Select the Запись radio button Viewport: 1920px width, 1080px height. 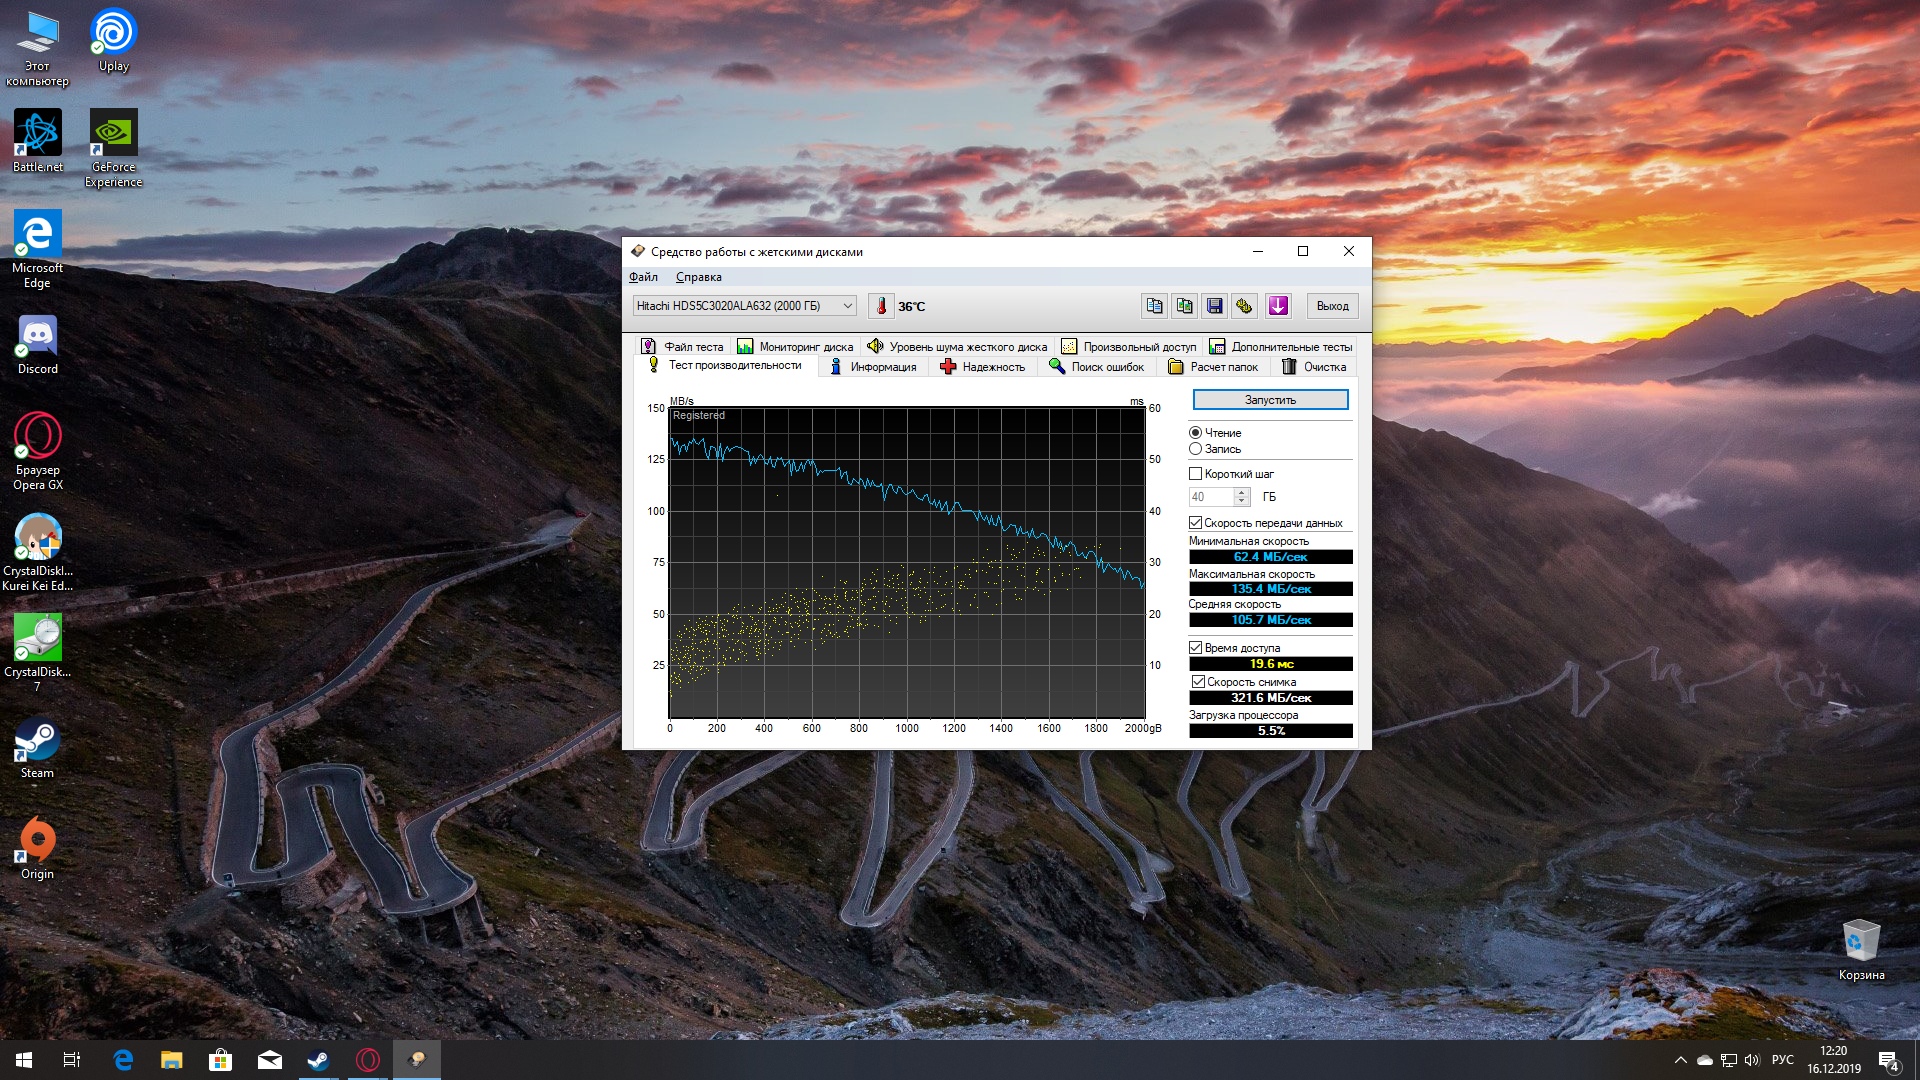coord(1195,449)
